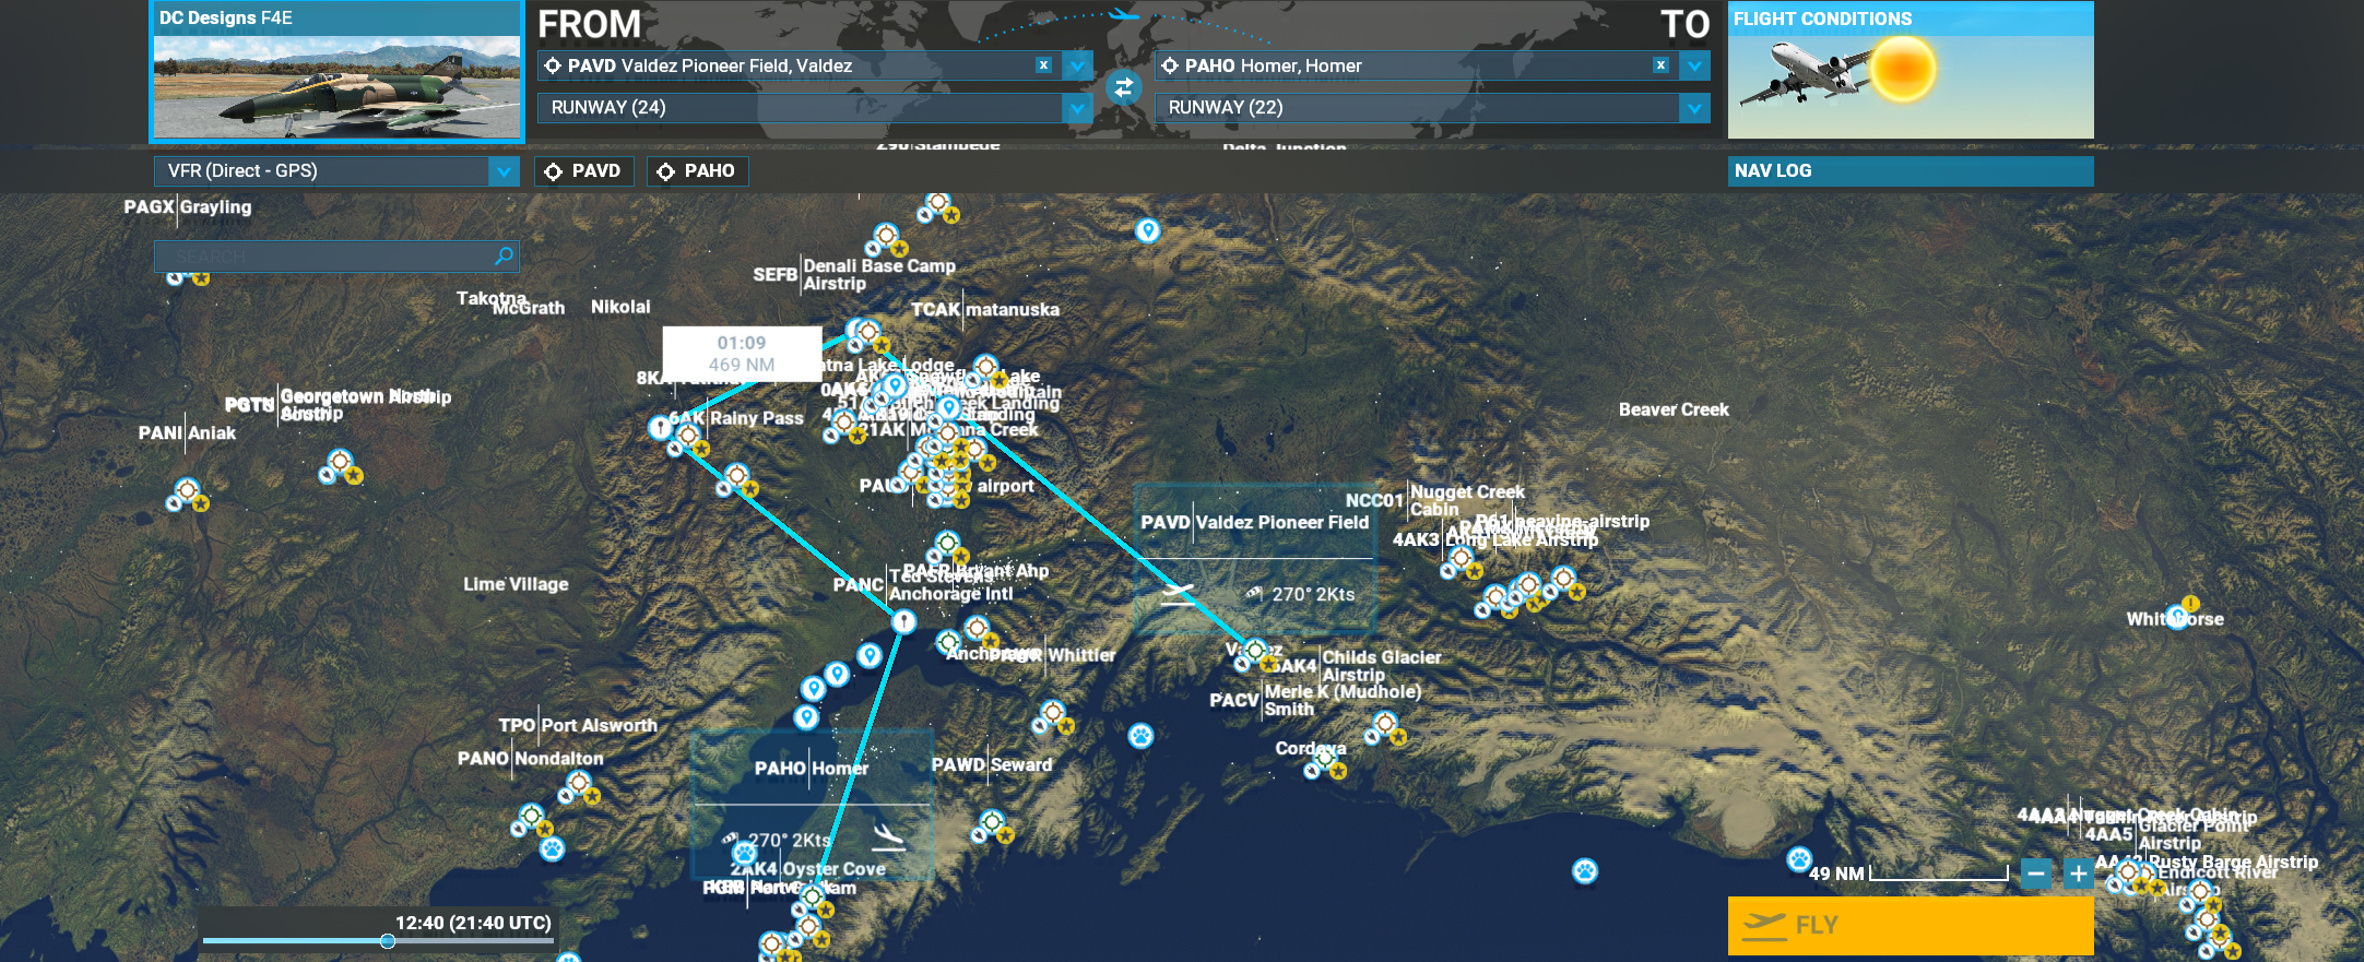Click the route waypoint pin left of Rainy Pass
This screenshot has width=2364, height=962.
point(660,428)
